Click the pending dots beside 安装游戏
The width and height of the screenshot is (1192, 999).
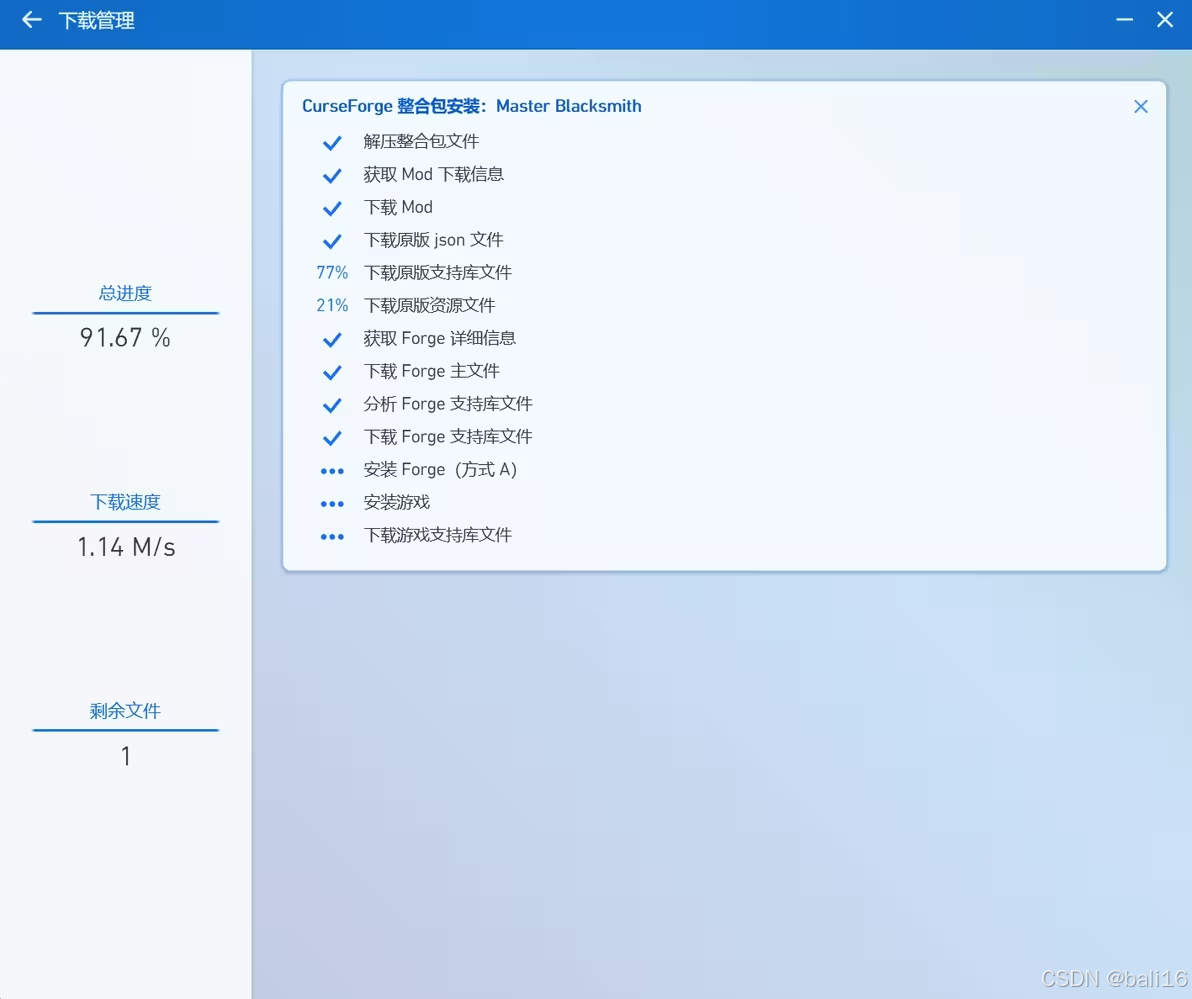(332, 504)
